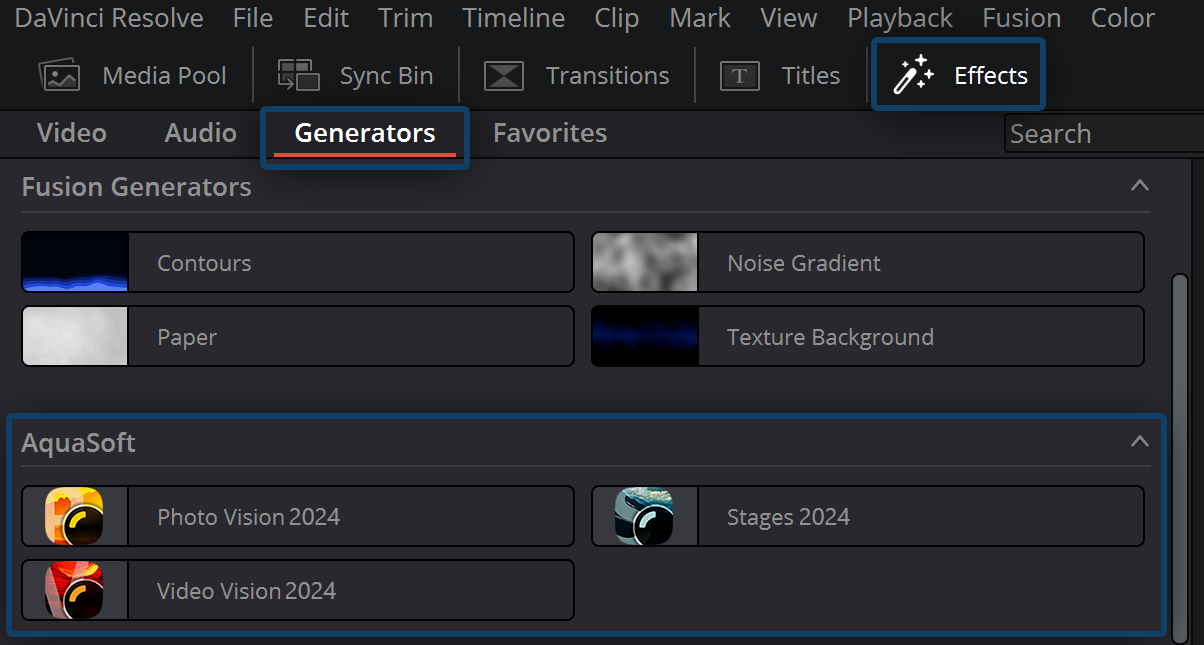Image resolution: width=1204 pixels, height=645 pixels.
Task: Click the Photo Vision 2024 app icon
Action: pos(74,516)
